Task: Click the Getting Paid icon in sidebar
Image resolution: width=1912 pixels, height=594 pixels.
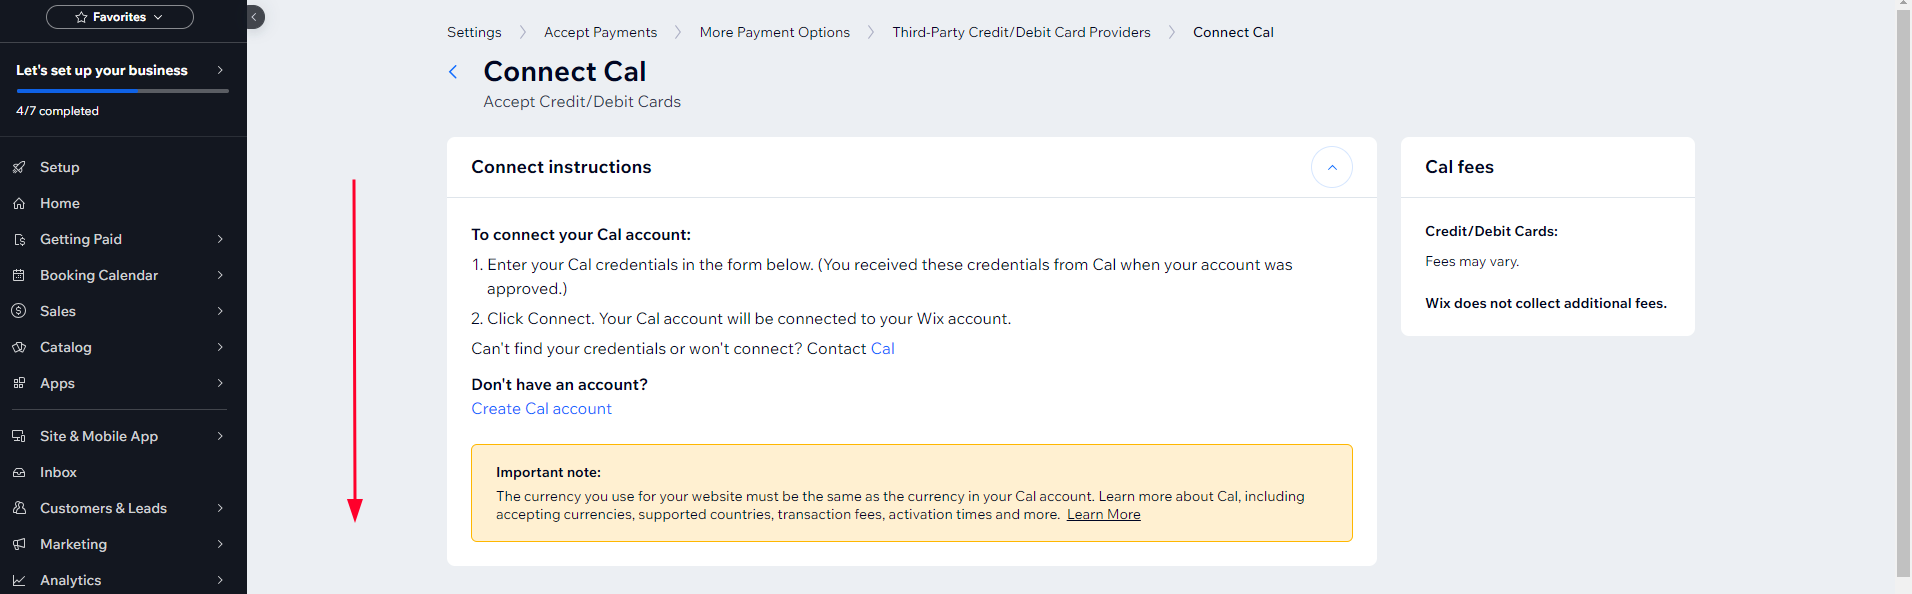Action: 19,239
